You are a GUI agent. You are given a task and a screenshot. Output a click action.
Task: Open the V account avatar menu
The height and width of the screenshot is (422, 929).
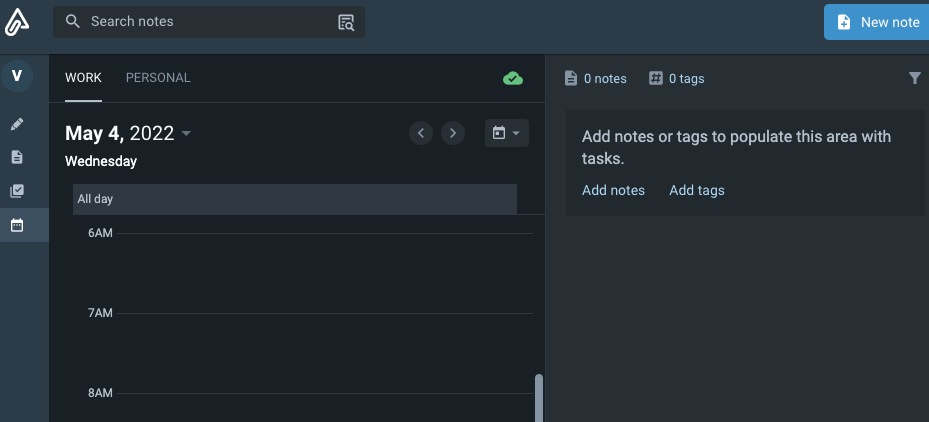point(17,76)
